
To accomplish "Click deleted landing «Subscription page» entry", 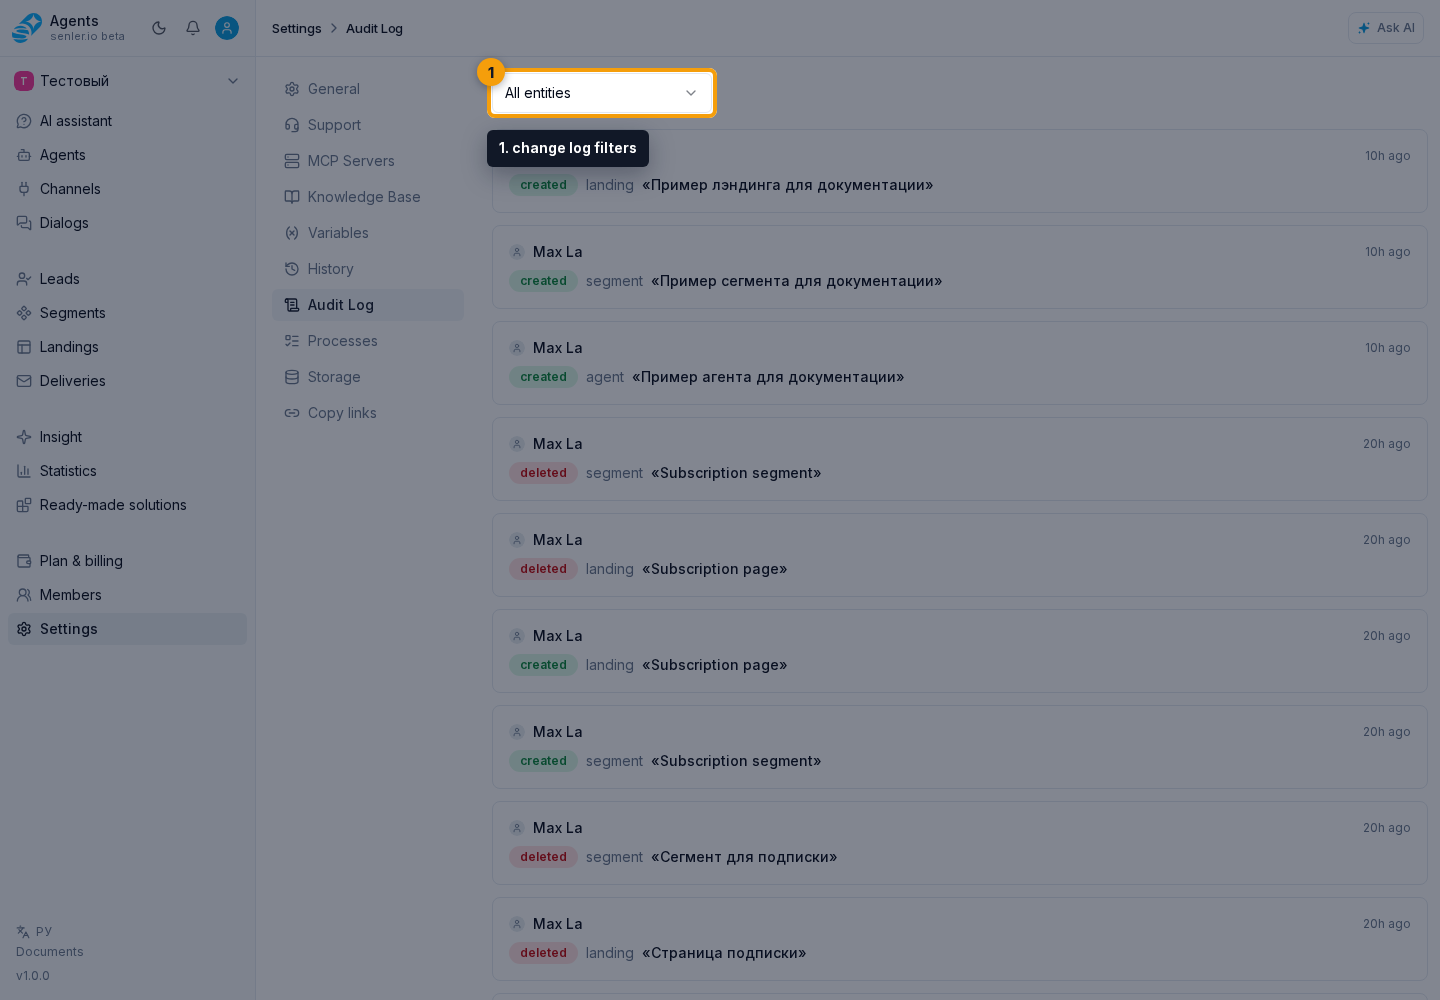I will [960, 555].
